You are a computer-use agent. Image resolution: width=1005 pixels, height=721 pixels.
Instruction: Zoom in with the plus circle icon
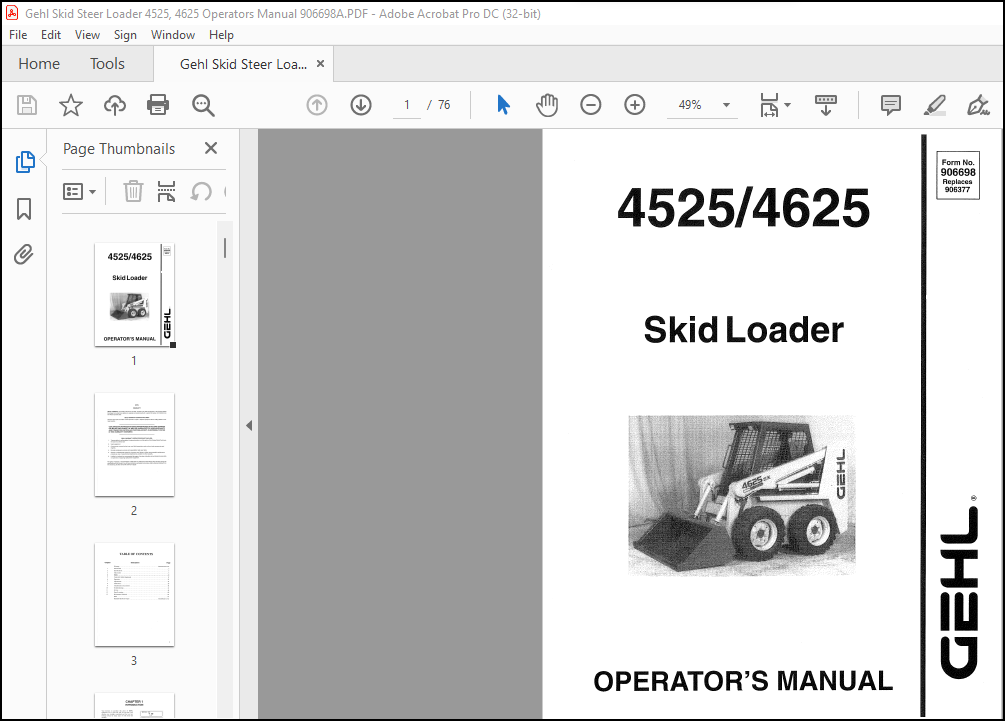click(635, 104)
